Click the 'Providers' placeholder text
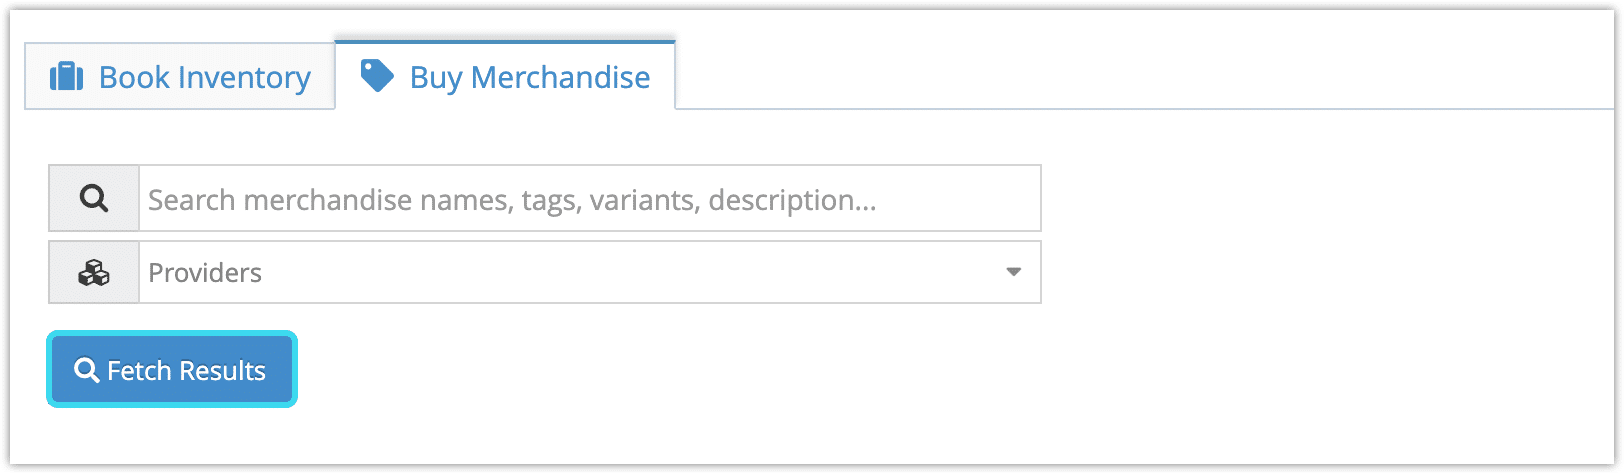 205,272
